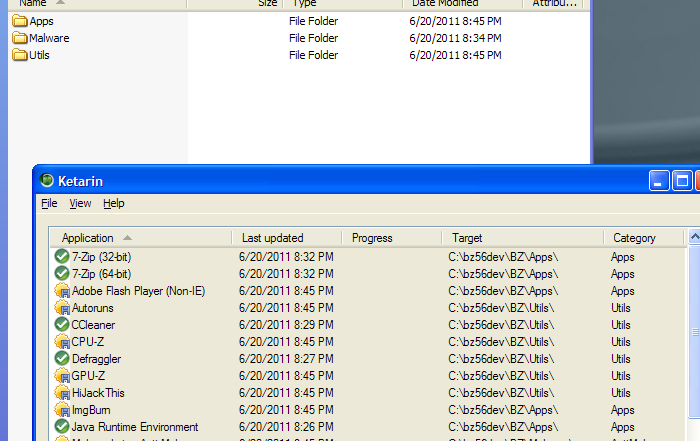This screenshot has width=700, height=441.
Task: Click the target path in the ImgBurn row
Action: click(503, 410)
